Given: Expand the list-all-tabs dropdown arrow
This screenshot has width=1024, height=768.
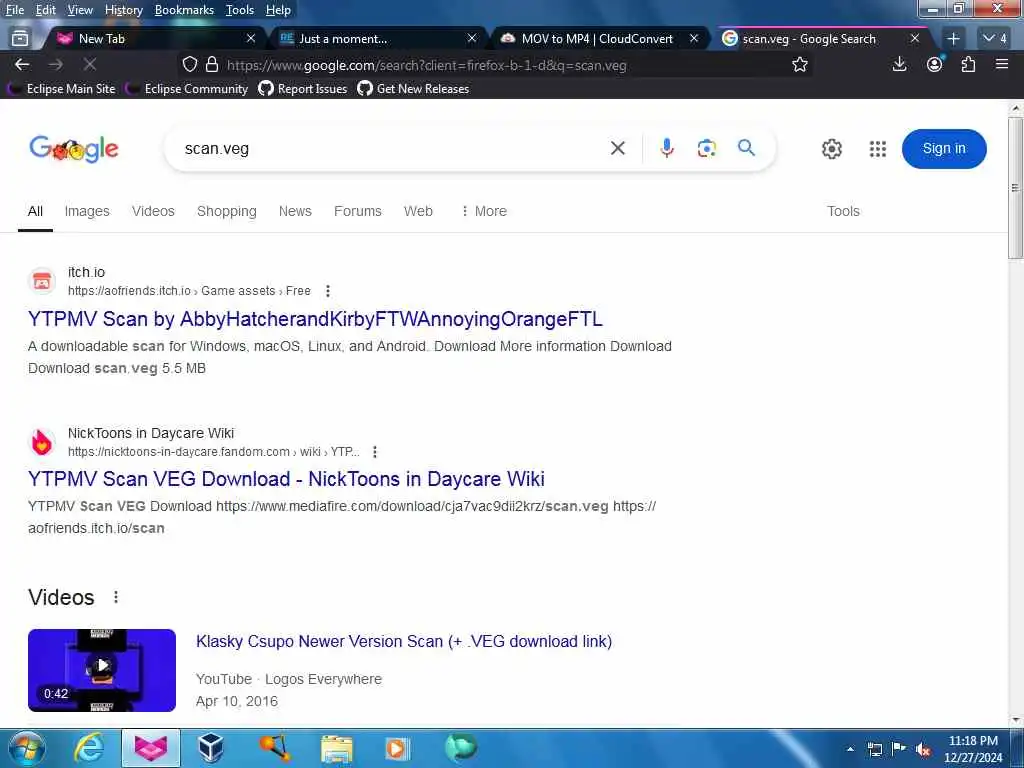Looking at the screenshot, I should [x=995, y=39].
